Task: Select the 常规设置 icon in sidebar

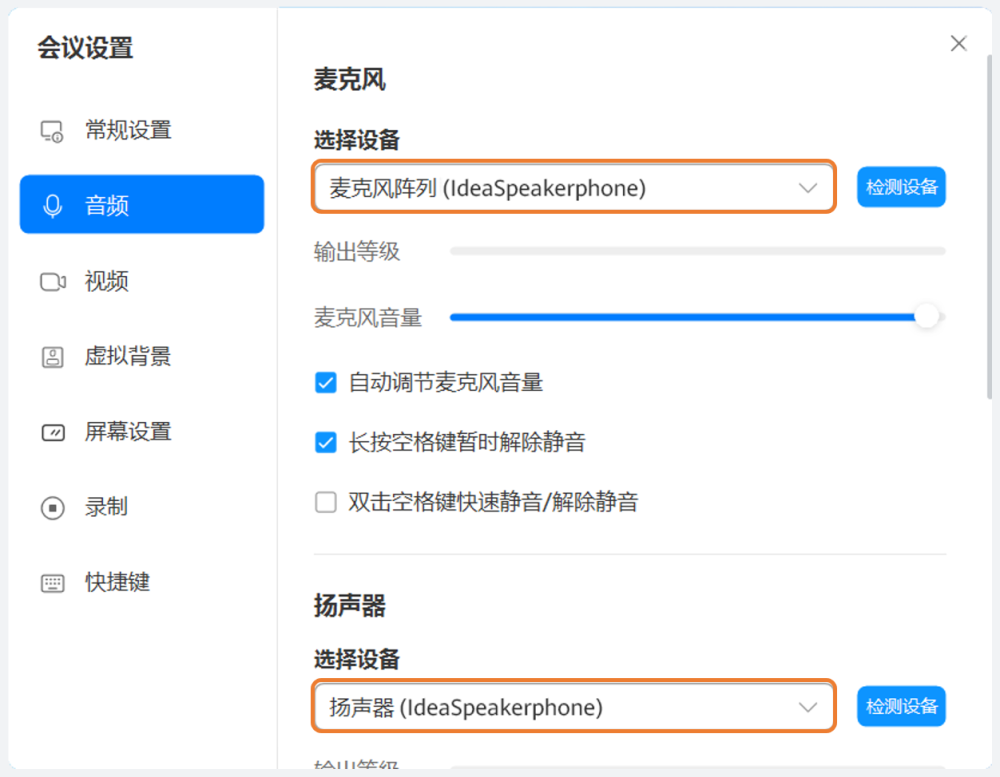Action: click(52, 129)
